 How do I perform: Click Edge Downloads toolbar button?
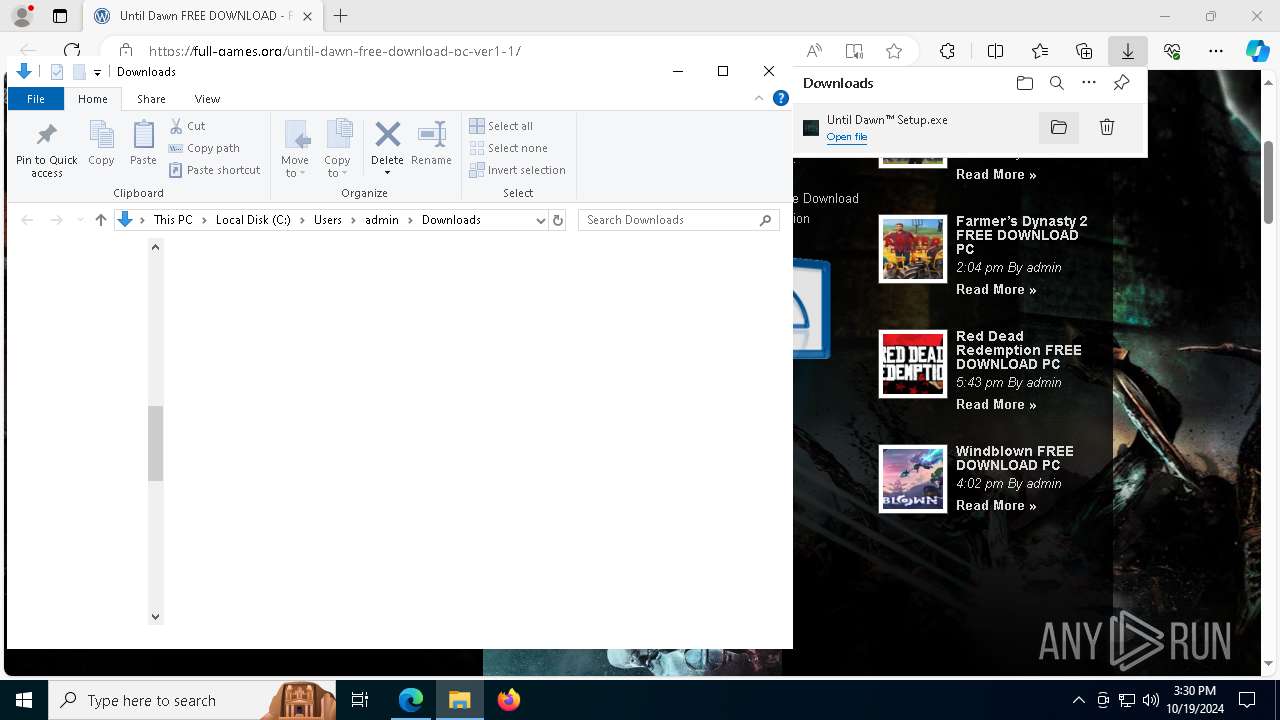(x=1127, y=51)
